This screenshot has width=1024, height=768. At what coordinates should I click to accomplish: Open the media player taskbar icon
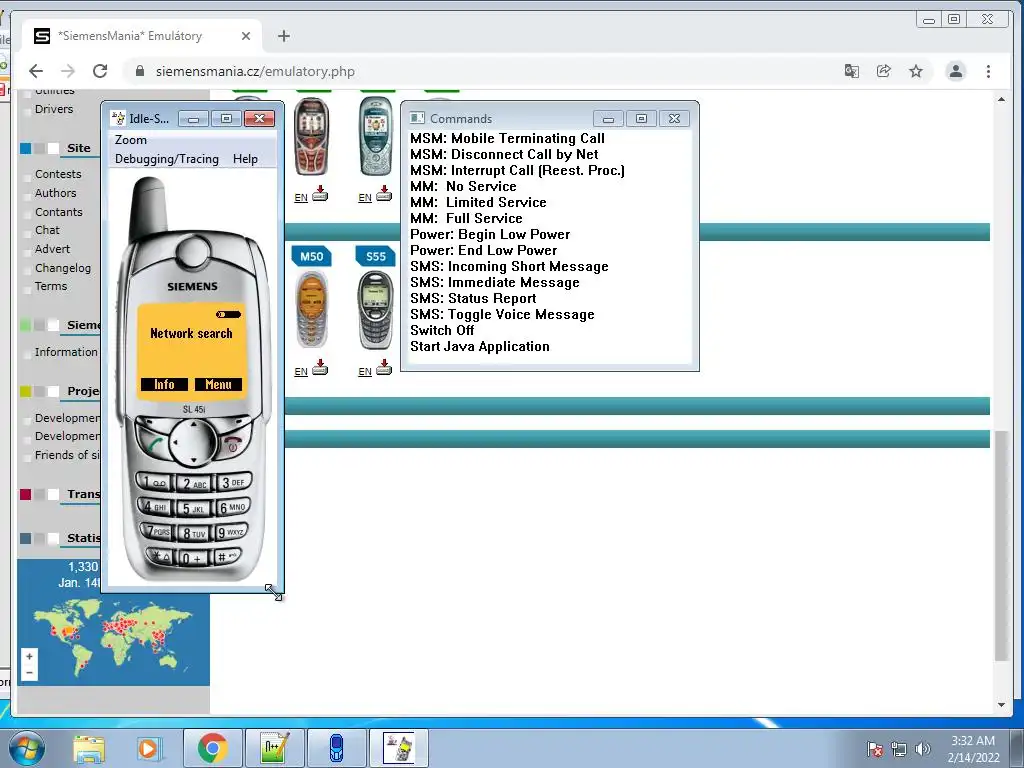coord(148,748)
